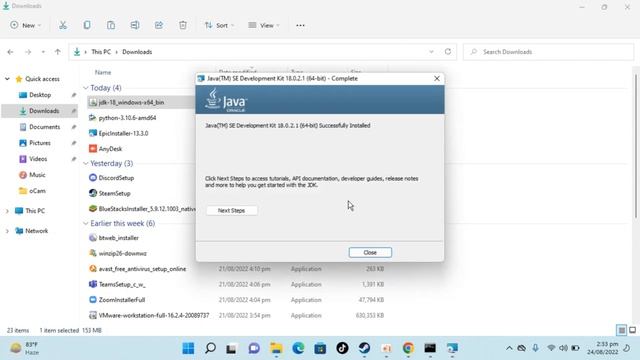Open File Explorer from the taskbar
Screen dimensions: 640x360
coord(276,348)
